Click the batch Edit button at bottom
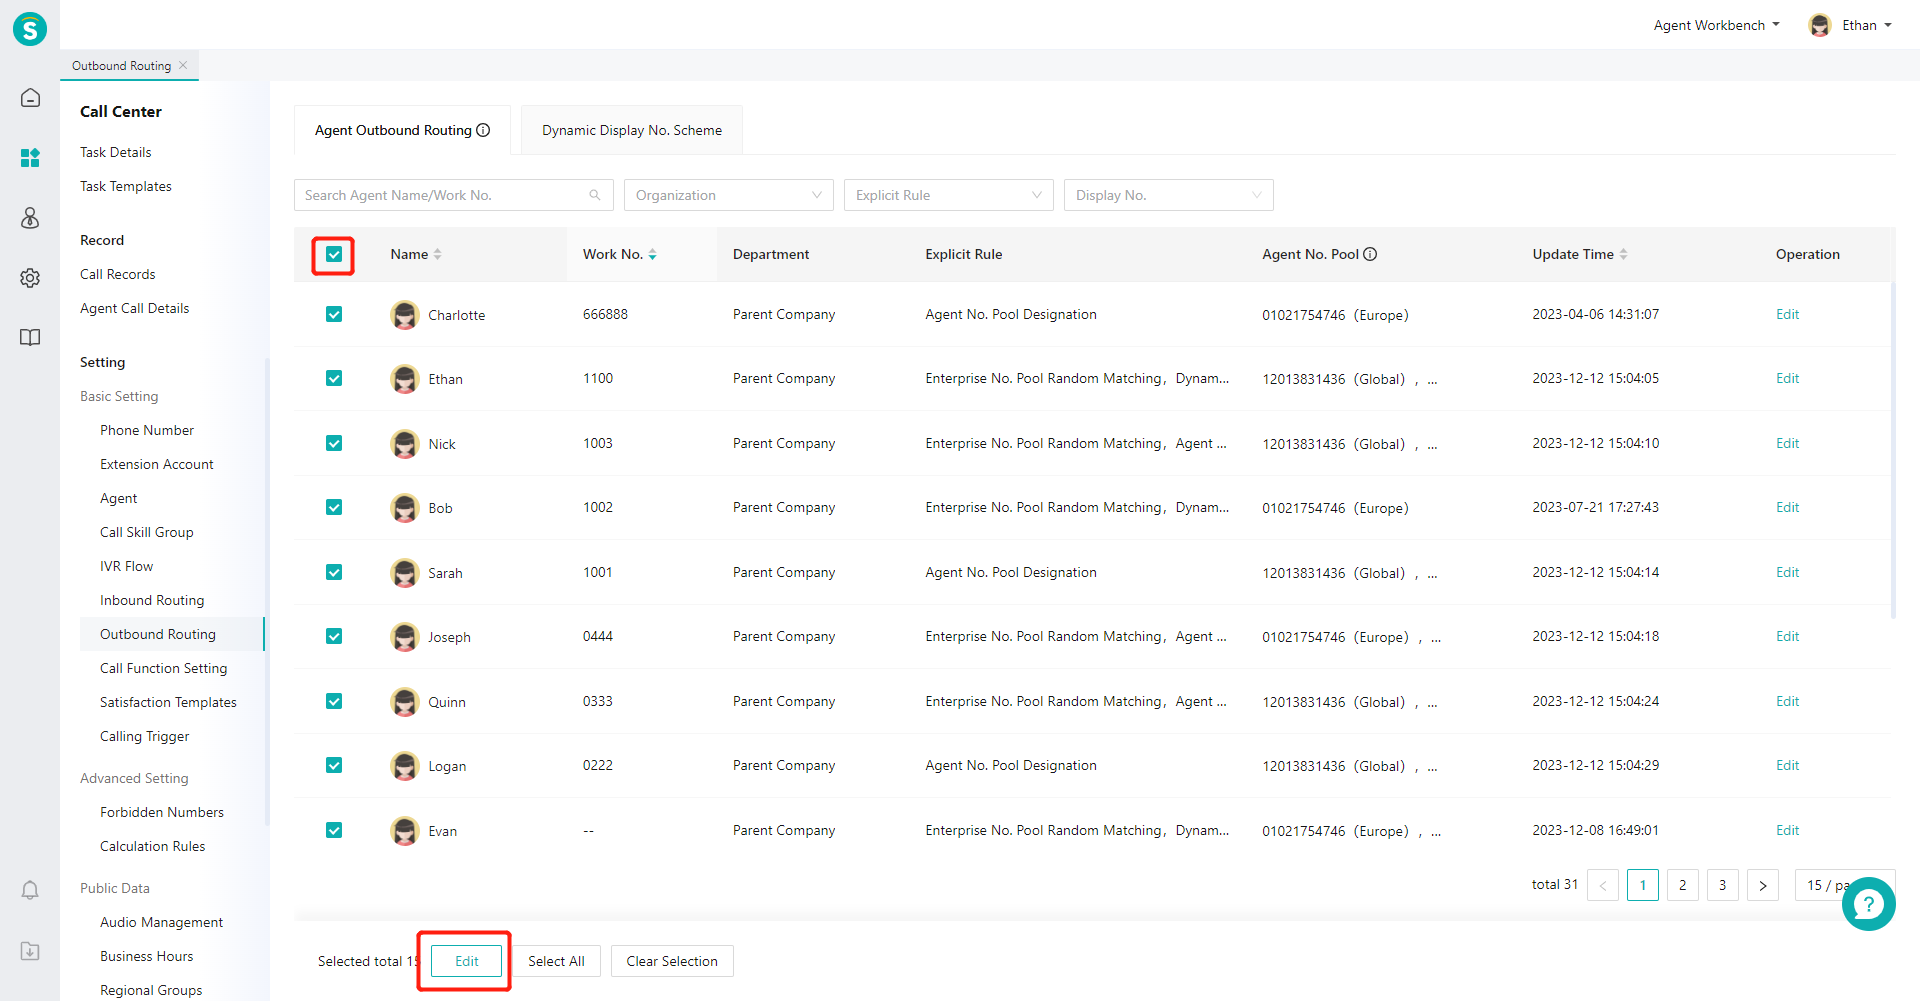 tap(467, 961)
